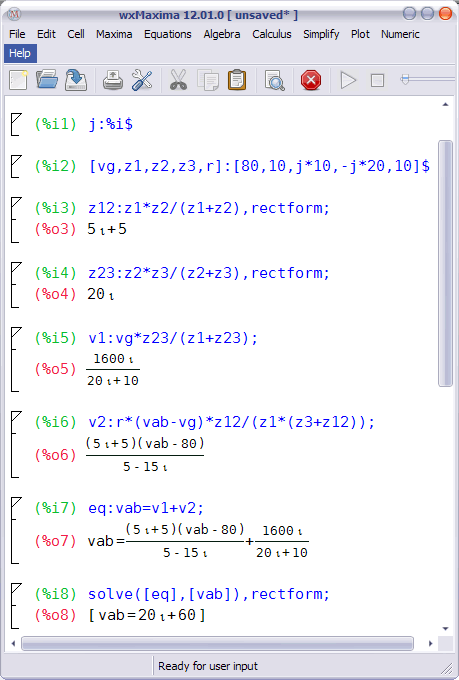The image size is (459, 680).
Task: Collapse the cell bracket of %i7
Action: (x=15, y=530)
